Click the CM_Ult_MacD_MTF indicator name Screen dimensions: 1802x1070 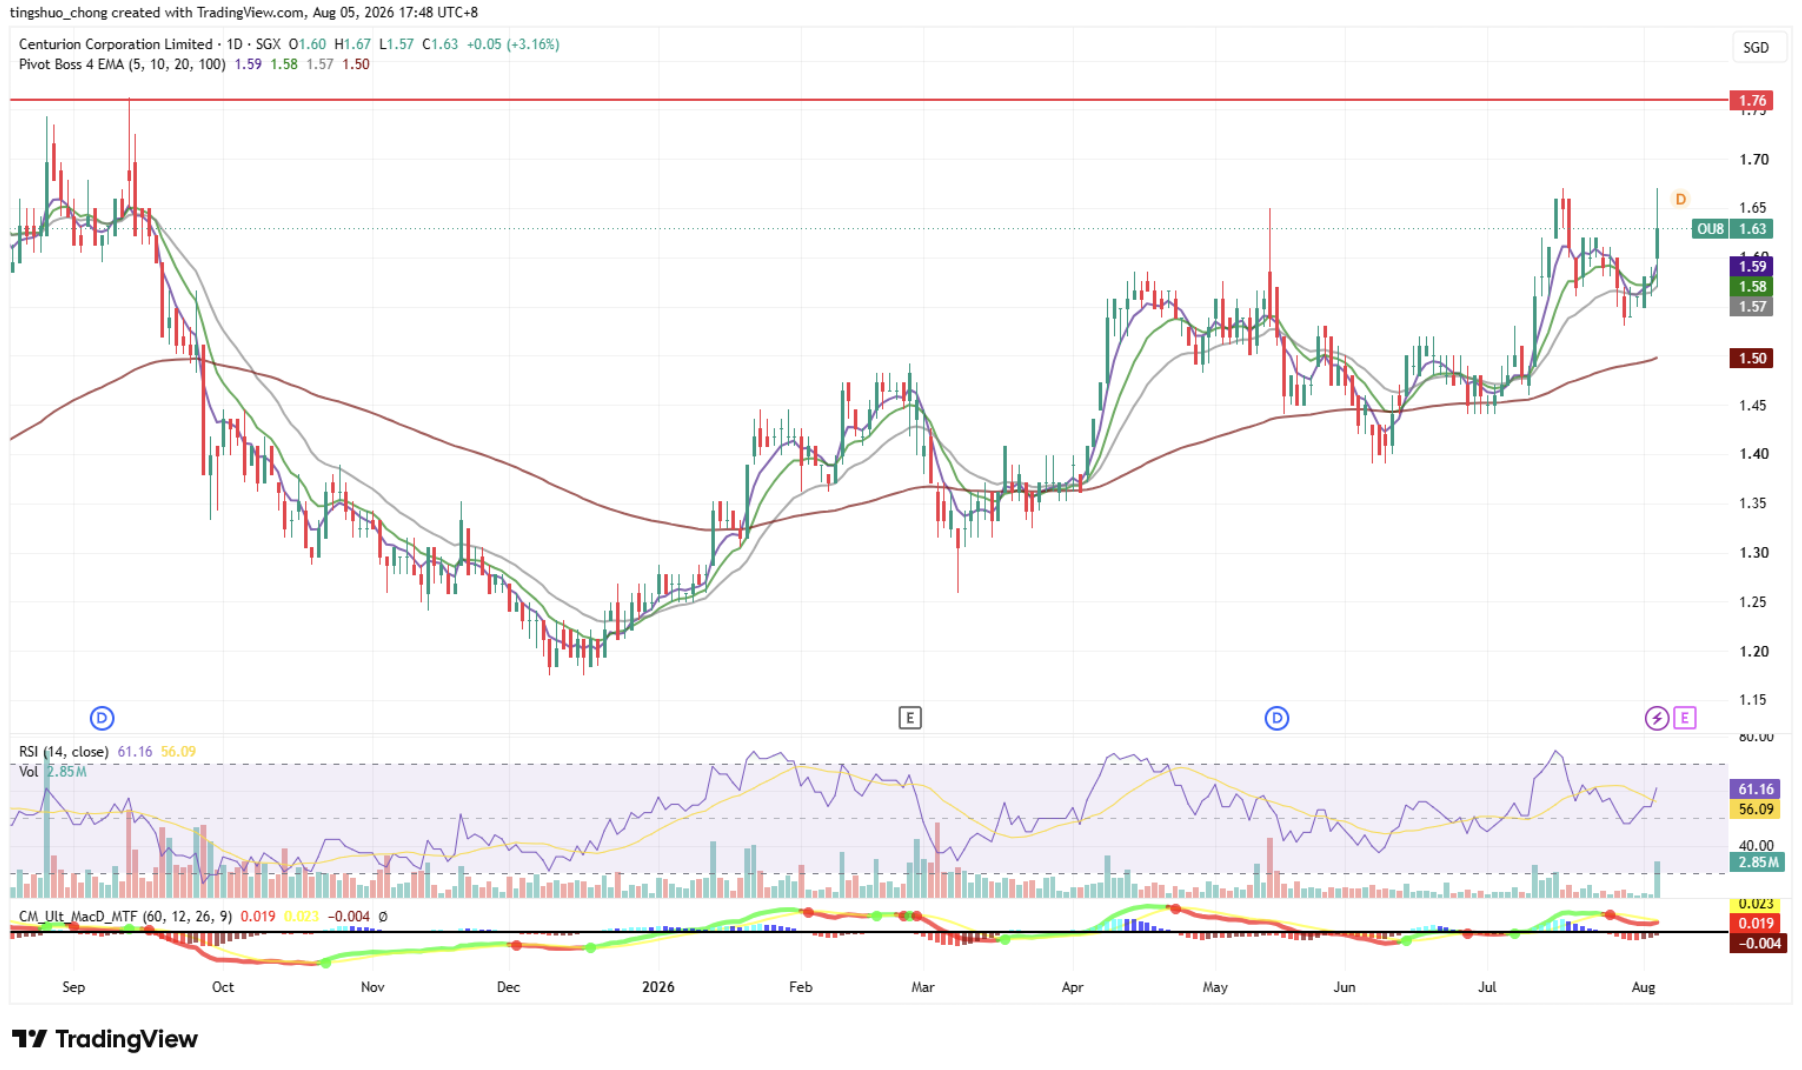[x=78, y=916]
